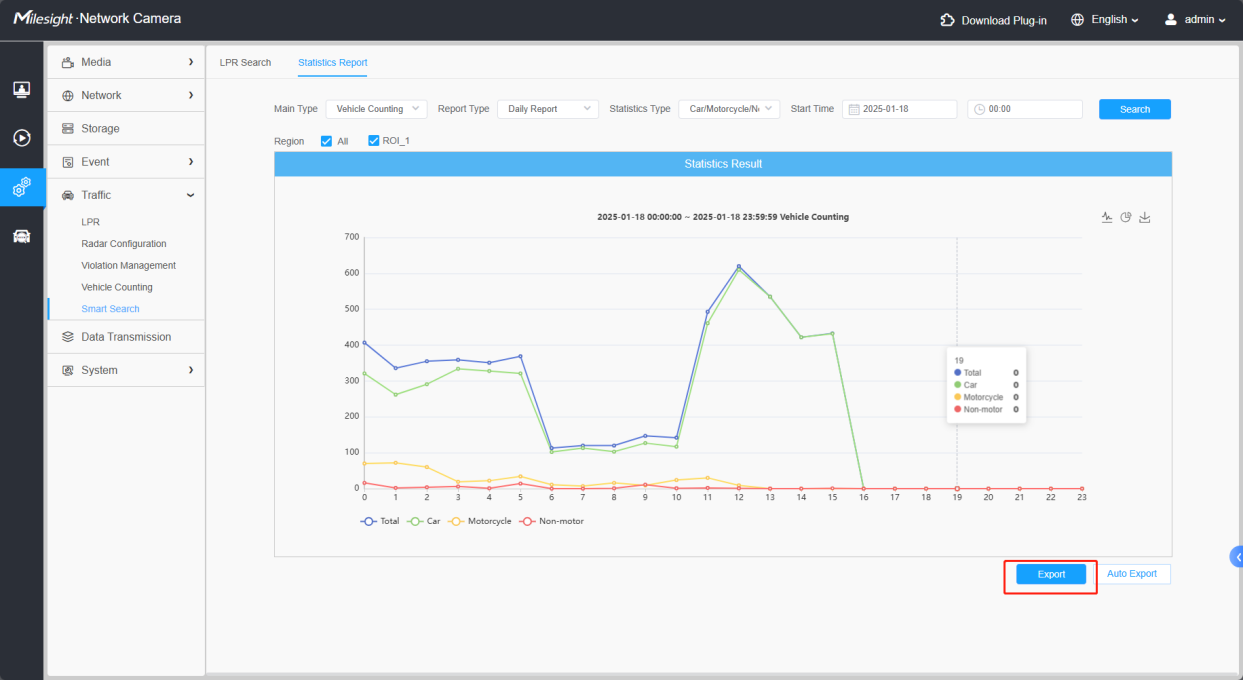Open the vehicle icon in the left sidebar
The width and height of the screenshot is (1243, 680).
(21, 236)
